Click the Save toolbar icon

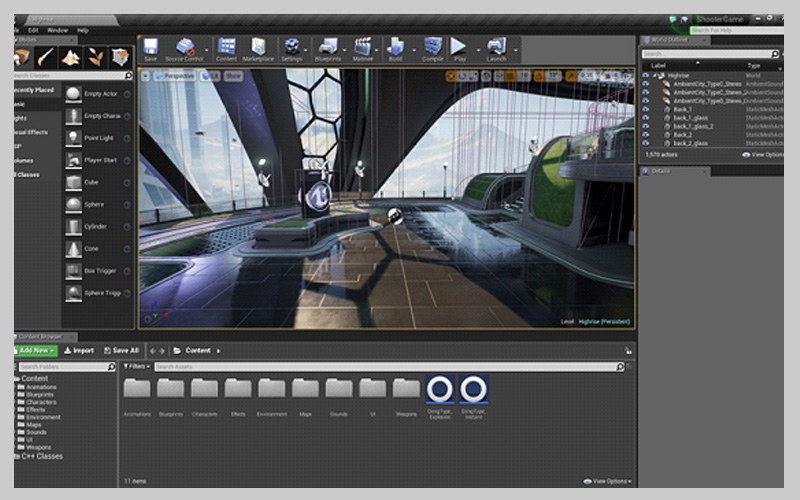coord(151,49)
